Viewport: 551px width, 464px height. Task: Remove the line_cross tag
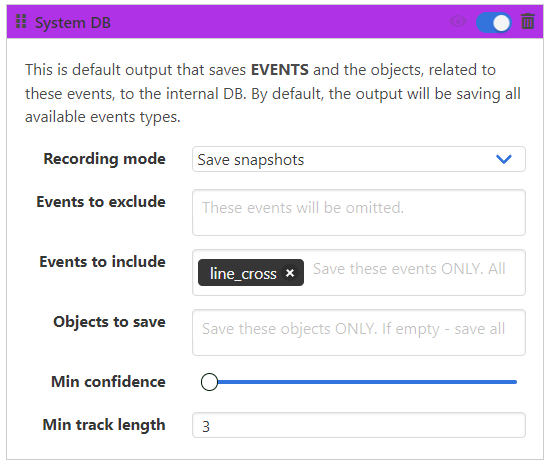pyautogui.click(x=290, y=273)
